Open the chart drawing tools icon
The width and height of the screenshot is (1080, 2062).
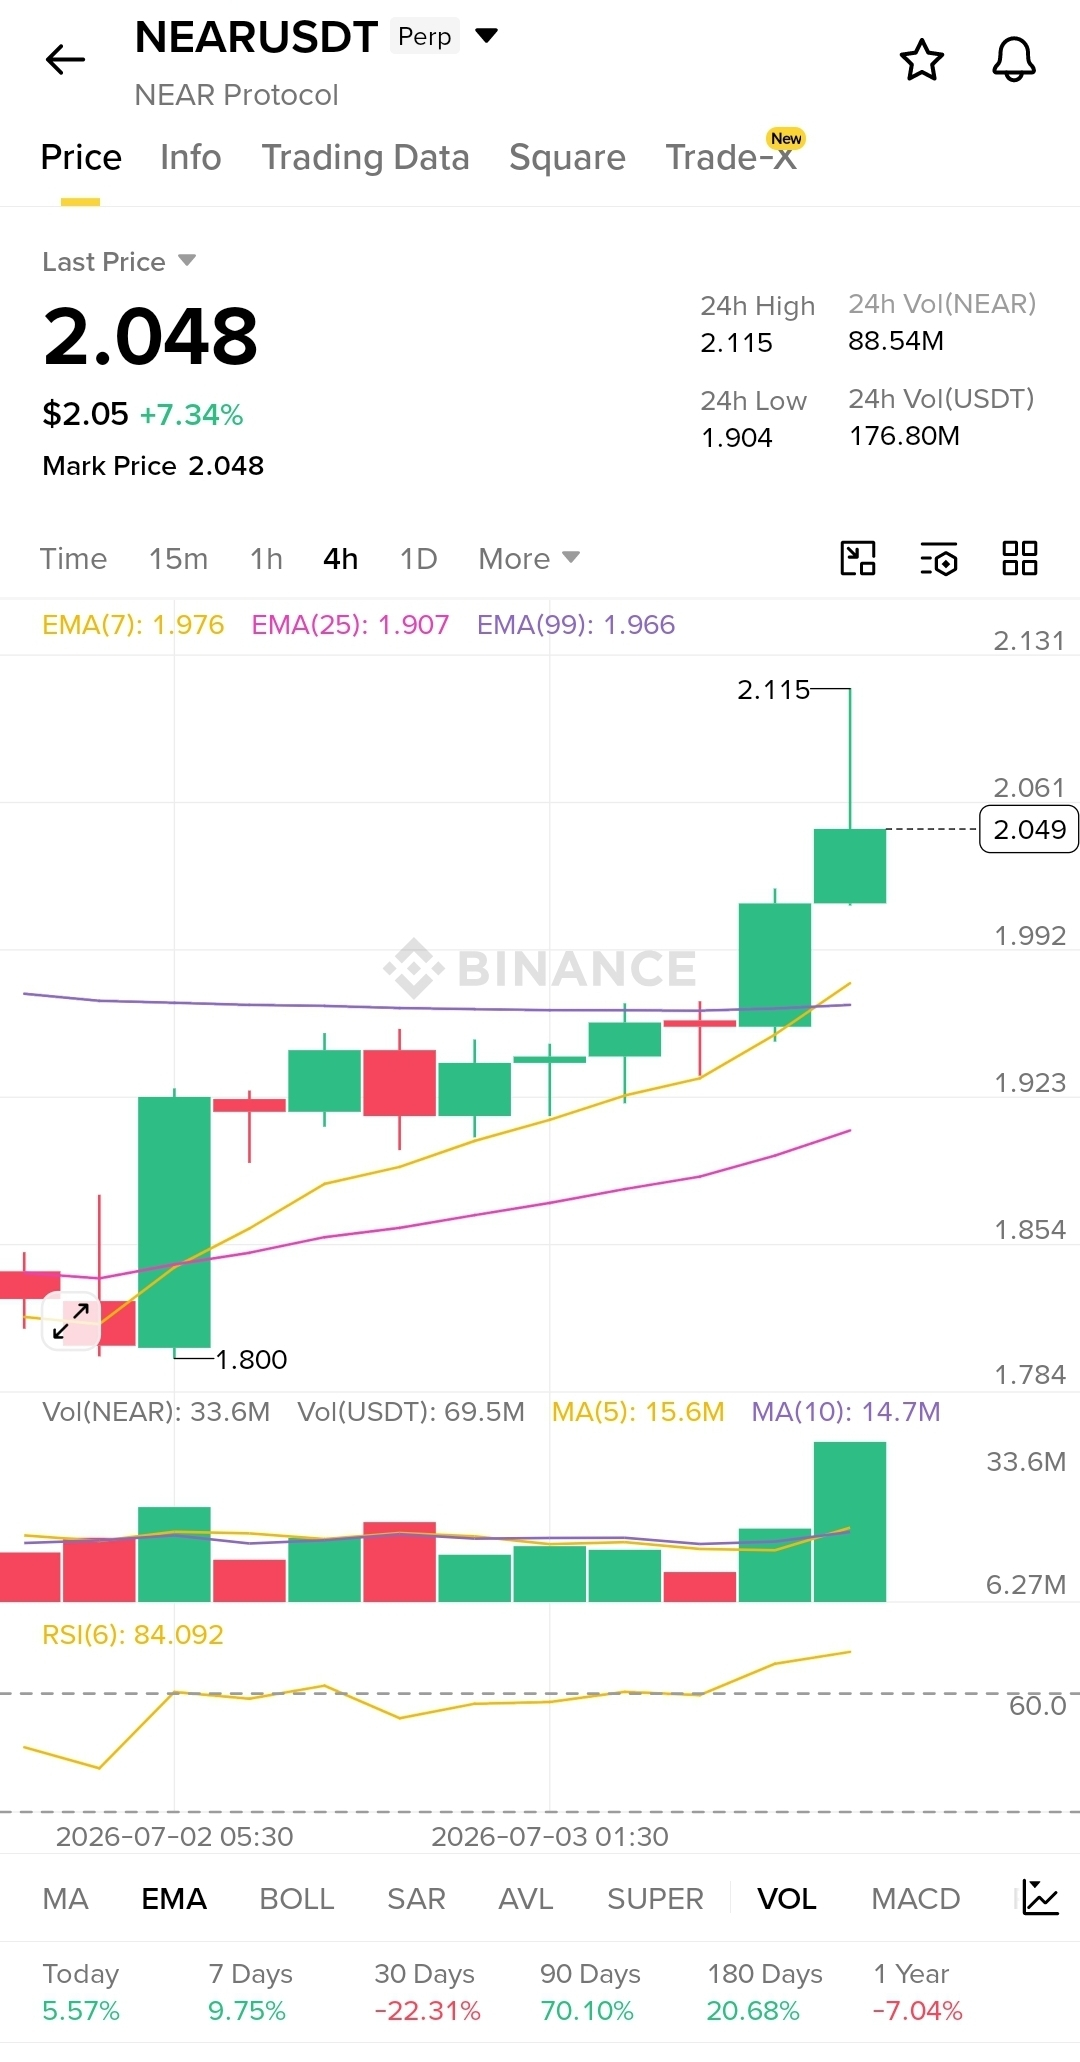[x=858, y=558]
